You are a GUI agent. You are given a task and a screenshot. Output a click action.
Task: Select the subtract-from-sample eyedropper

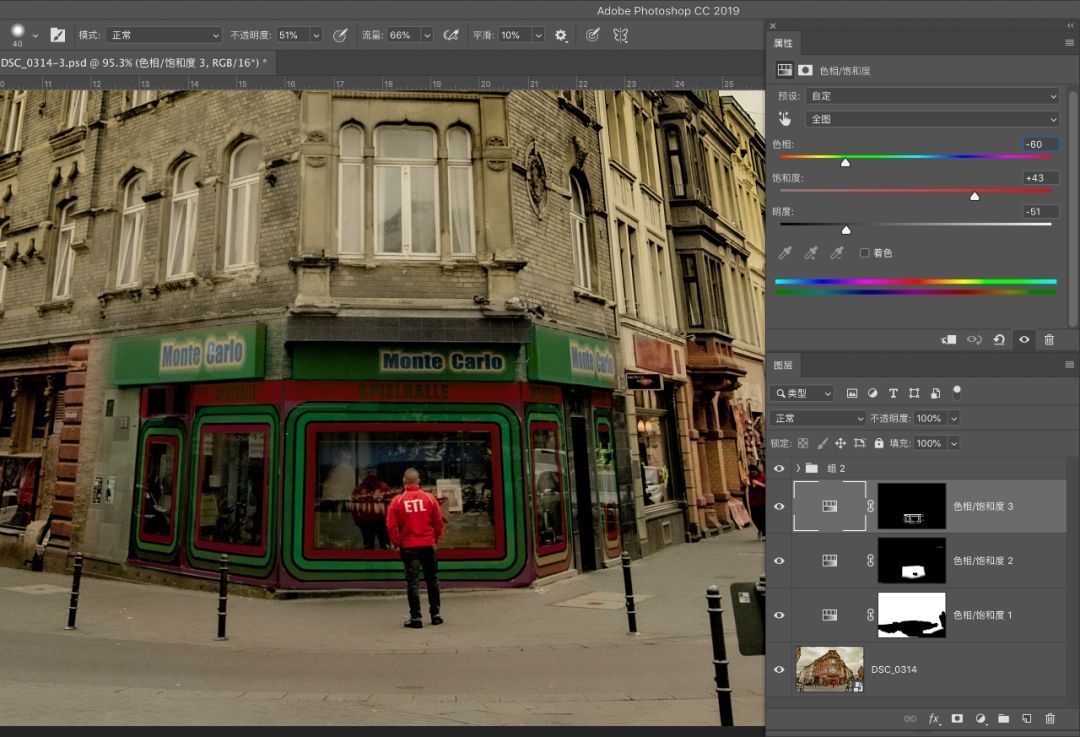pyautogui.click(x=837, y=253)
